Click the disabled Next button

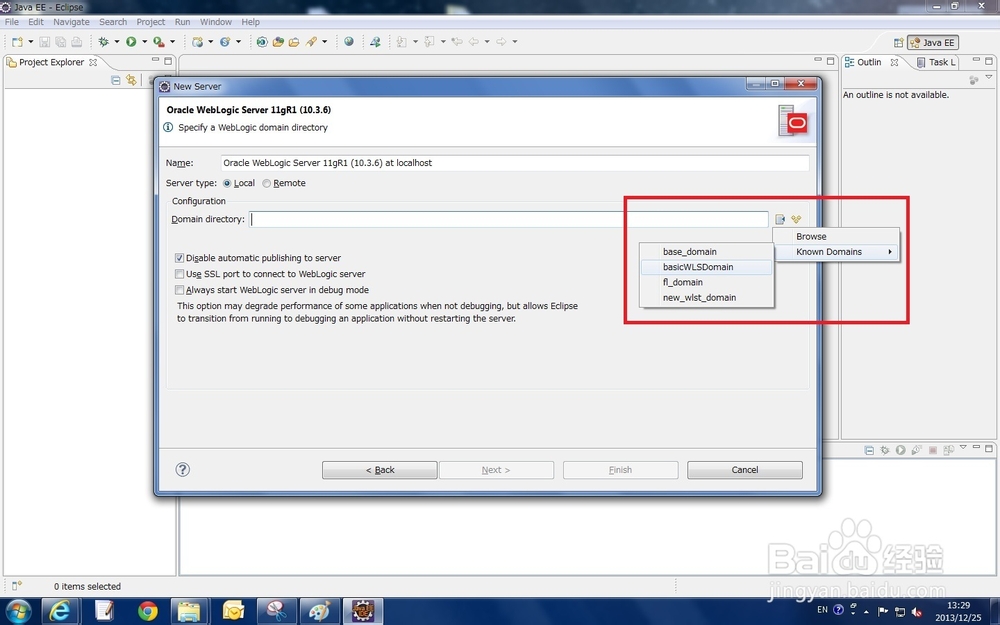coord(496,470)
